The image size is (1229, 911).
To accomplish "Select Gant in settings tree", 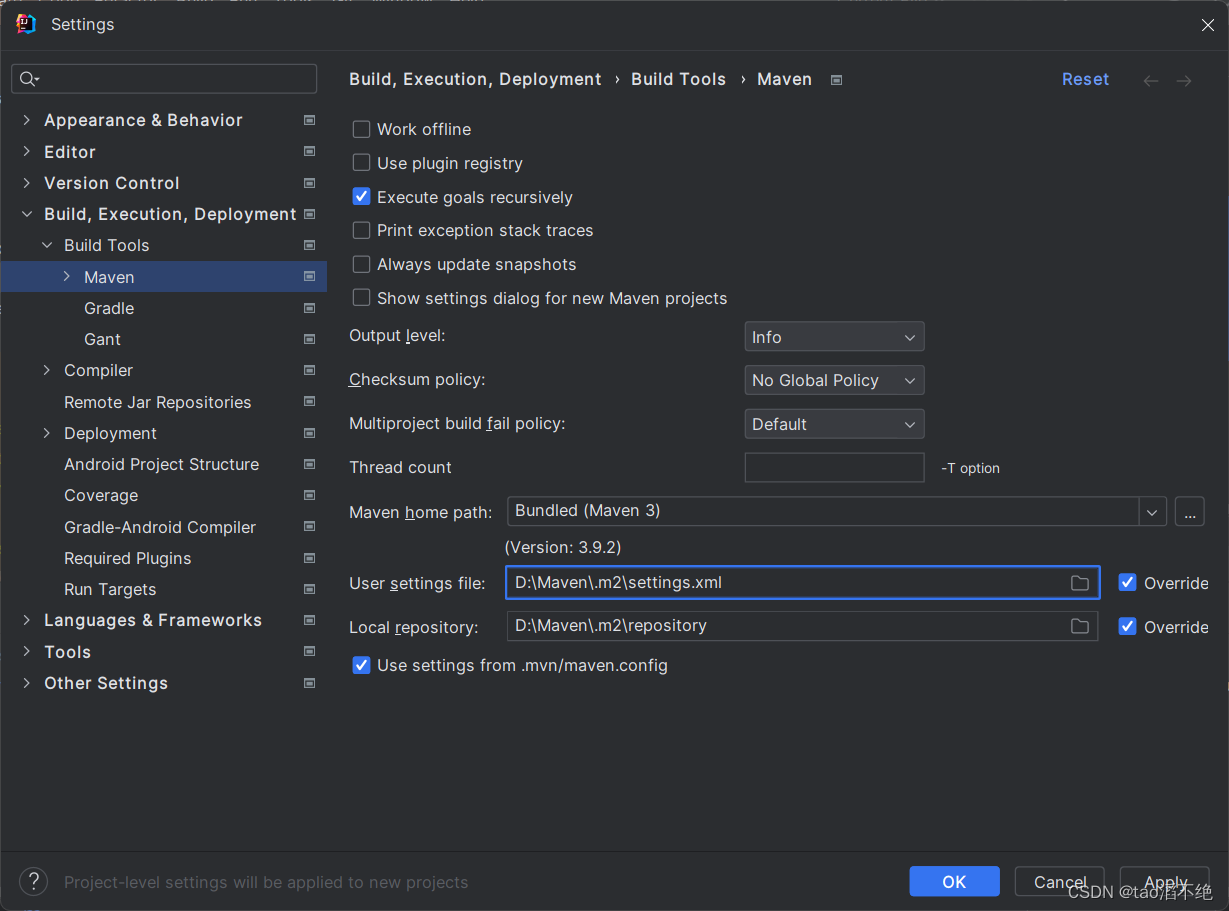I will (x=102, y=339).
